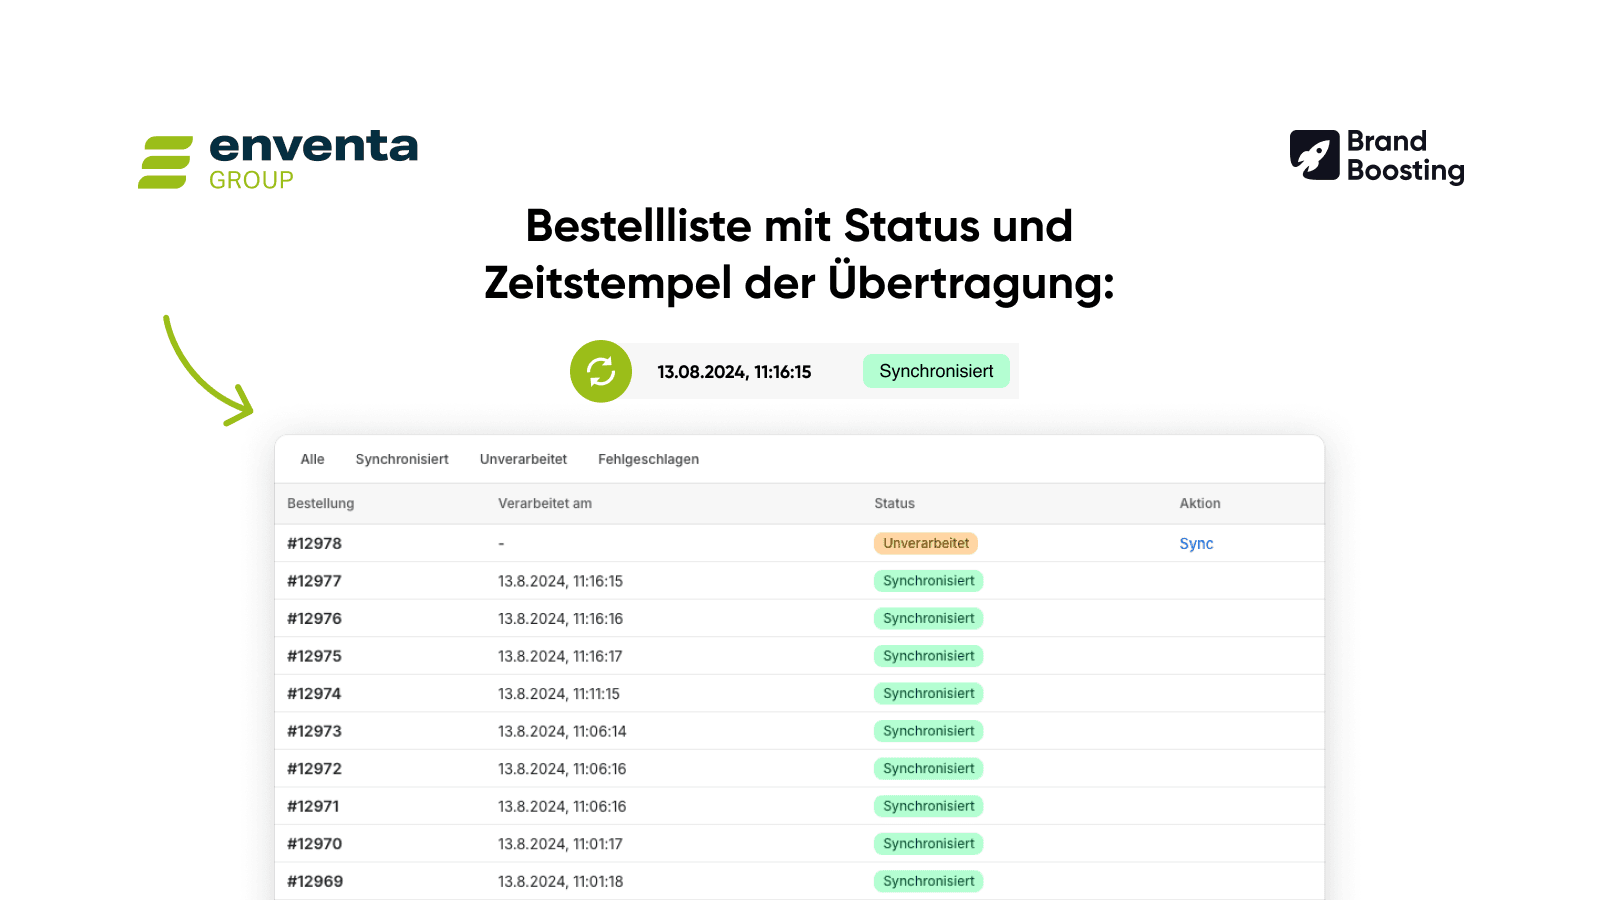Click the Synchronisiert badge for order #12969

click(928, 881)
